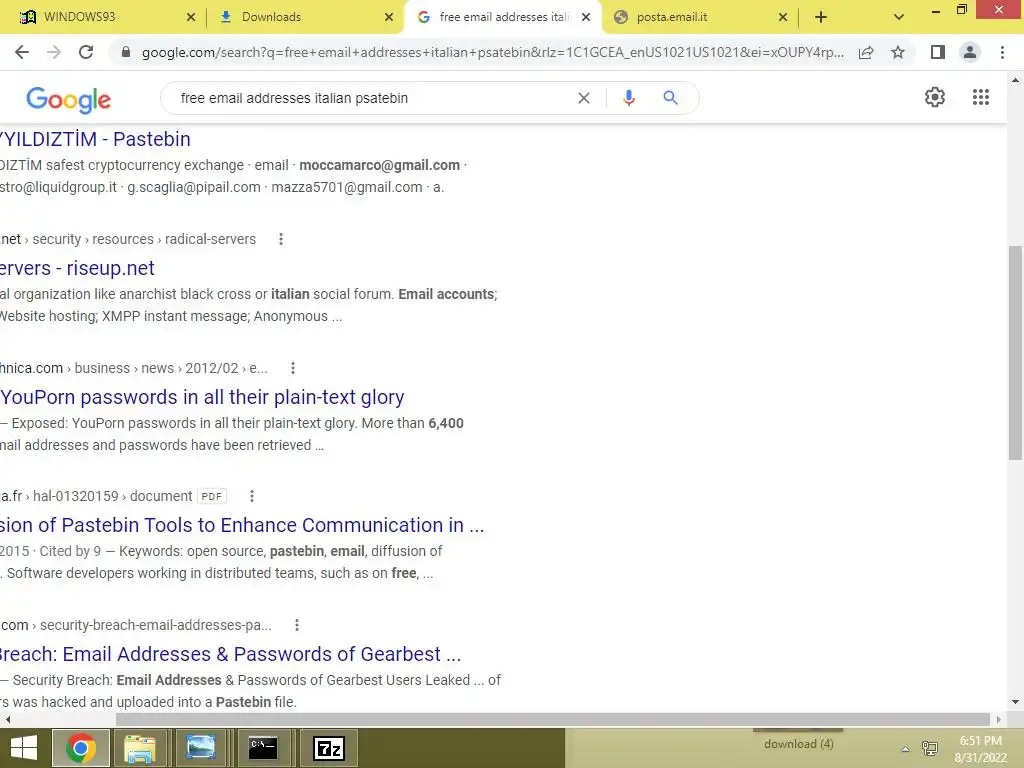This screenshot has width=1024, height=768.
Task: Open the Google apps grid
Action: (x=981, y=97)
